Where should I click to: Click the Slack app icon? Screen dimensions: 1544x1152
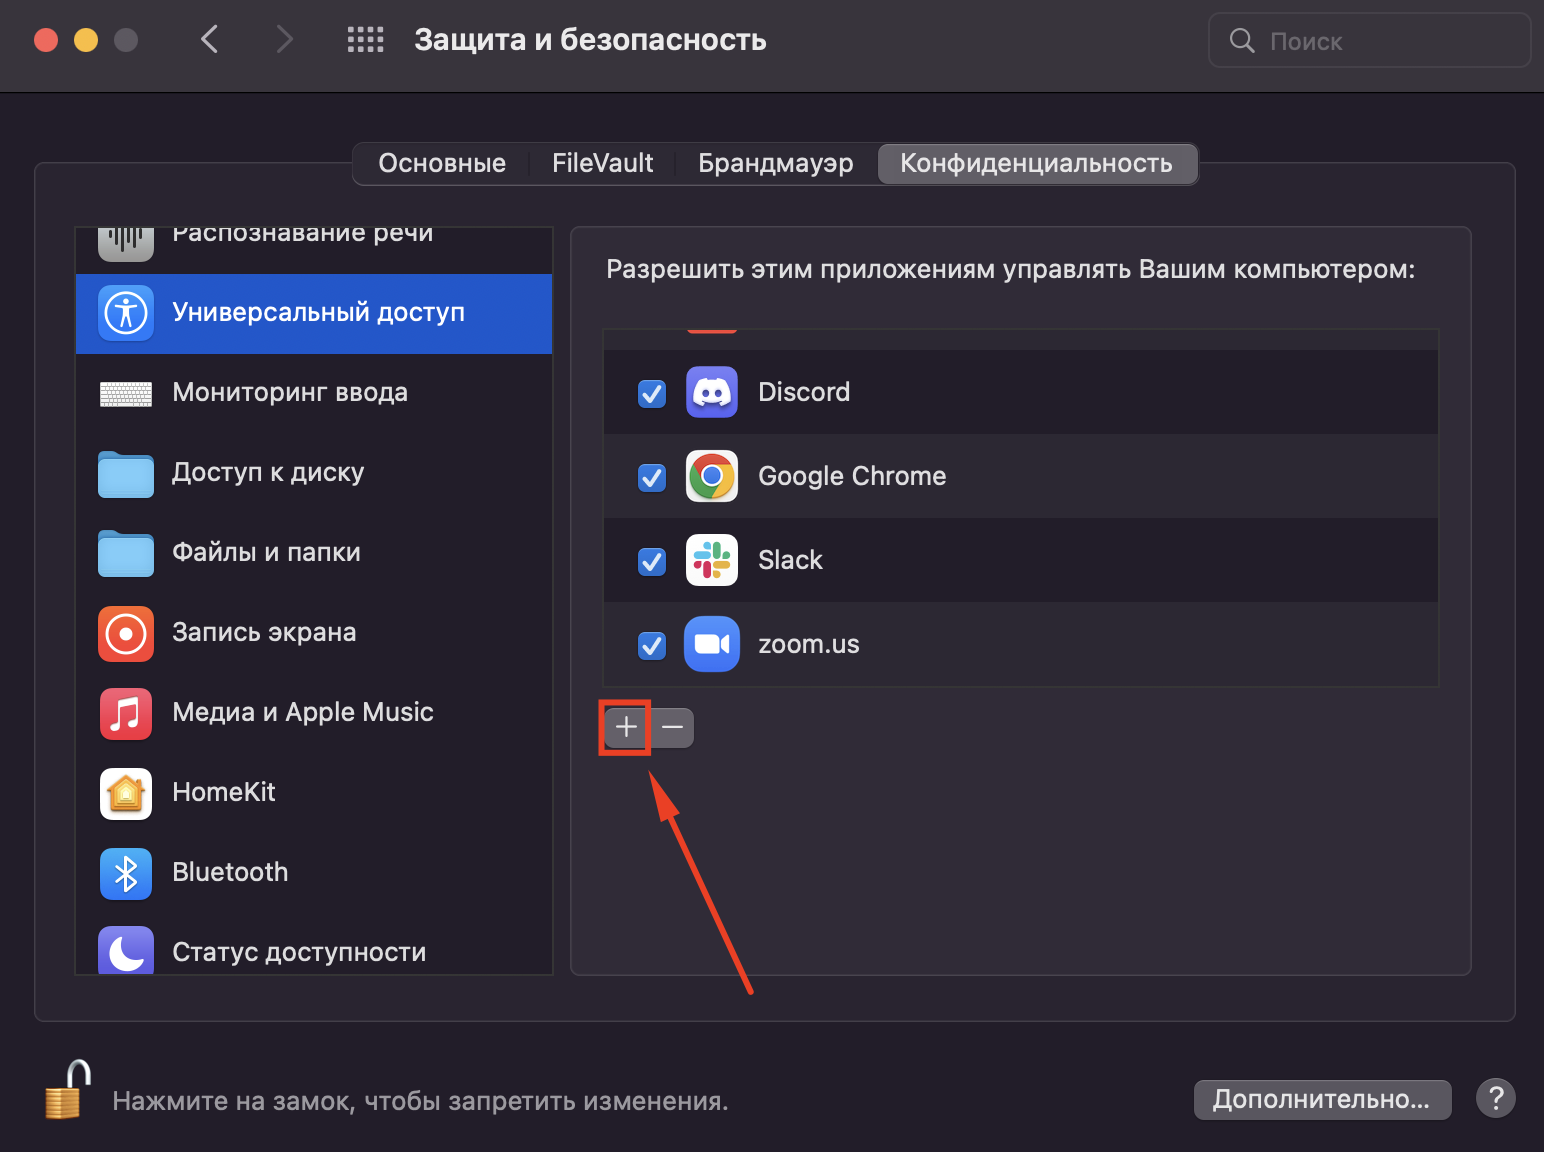(712, 560)
